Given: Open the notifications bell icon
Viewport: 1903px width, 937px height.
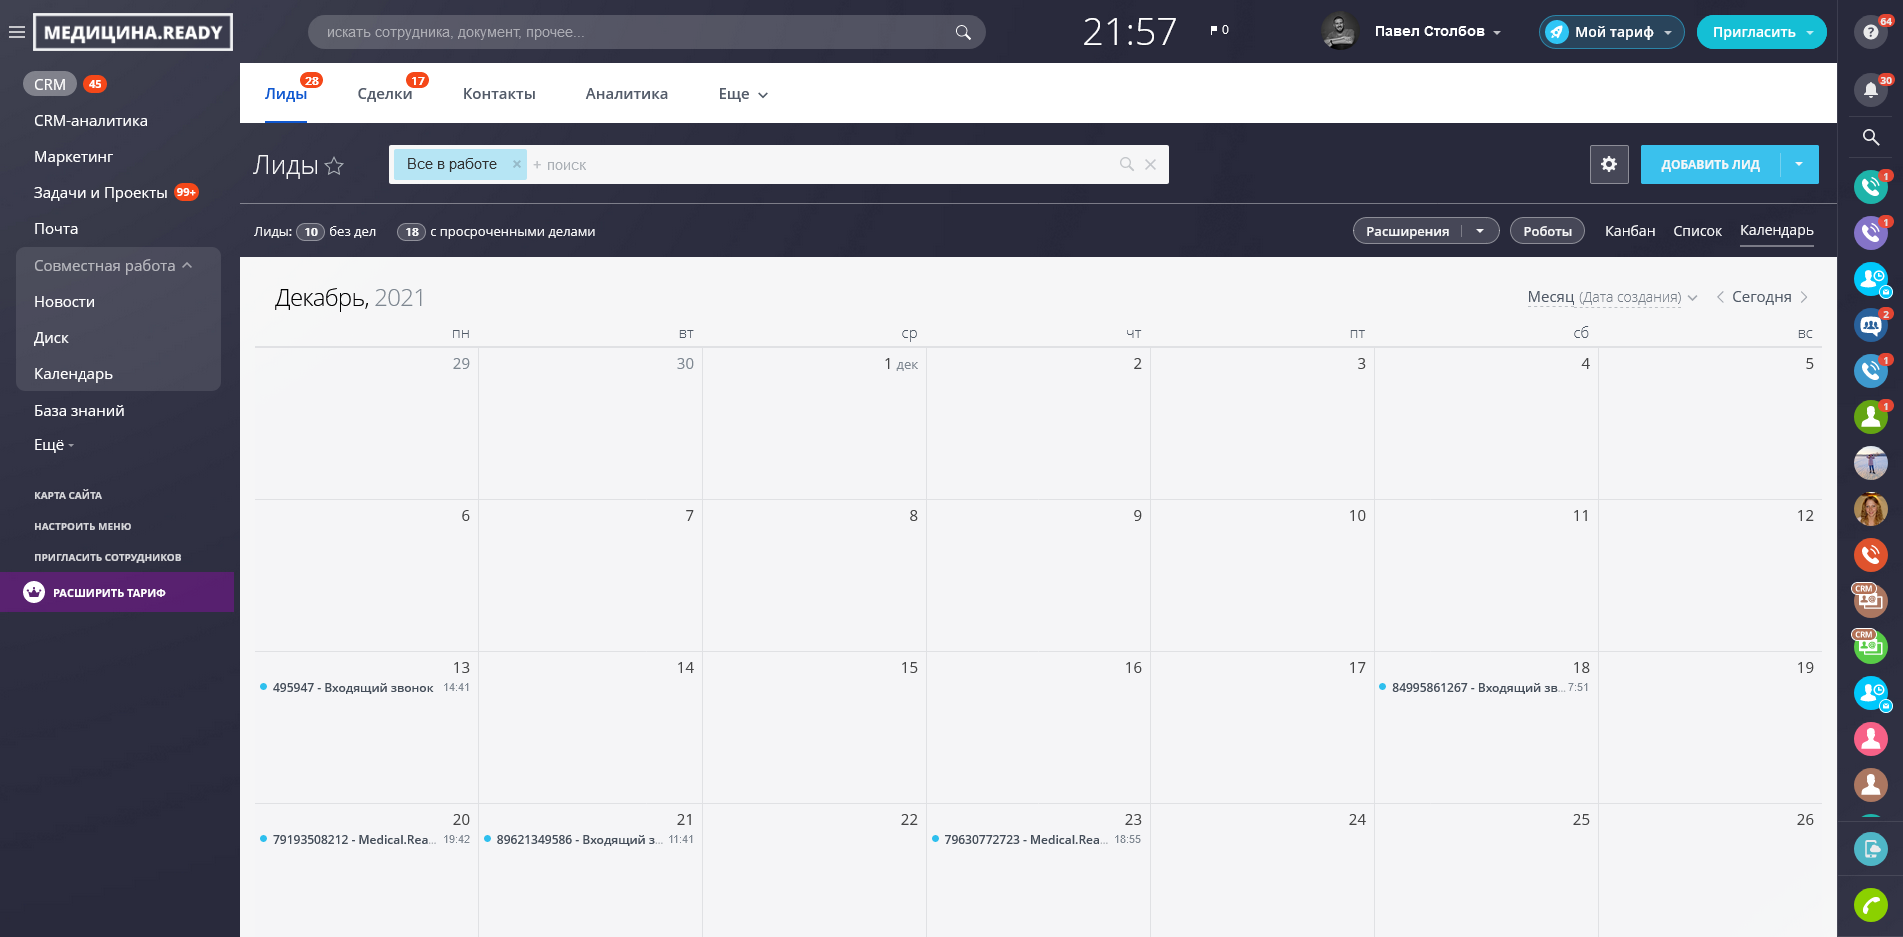Looking at the screenshot, I should [x=1870, y=91].
